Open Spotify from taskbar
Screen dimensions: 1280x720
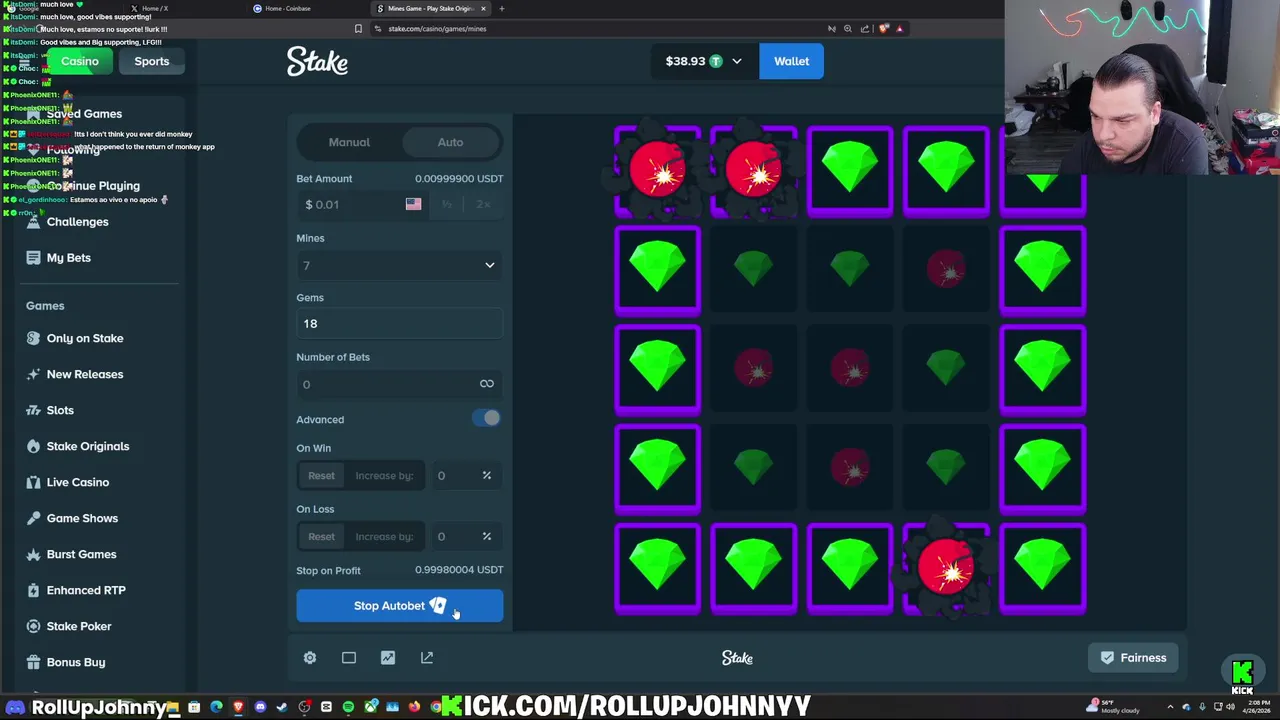348,707
